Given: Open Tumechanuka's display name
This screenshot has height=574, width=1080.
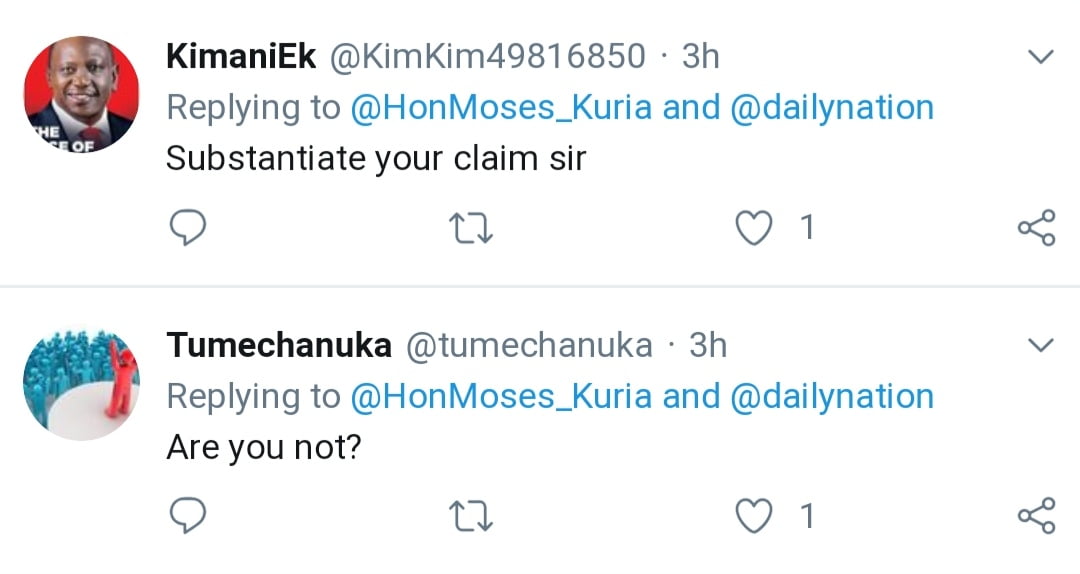Looking at the screenshot, I should (x=279, y=346).
